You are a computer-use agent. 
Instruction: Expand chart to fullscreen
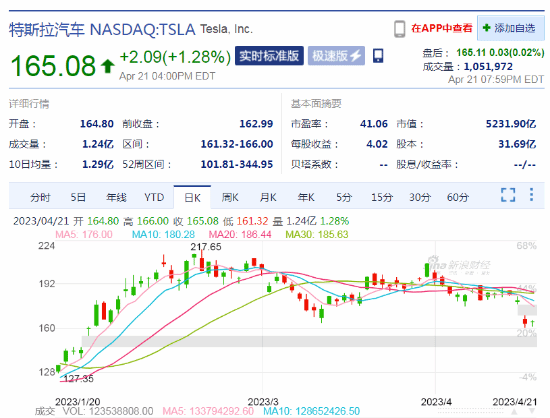tap(508, 195)
